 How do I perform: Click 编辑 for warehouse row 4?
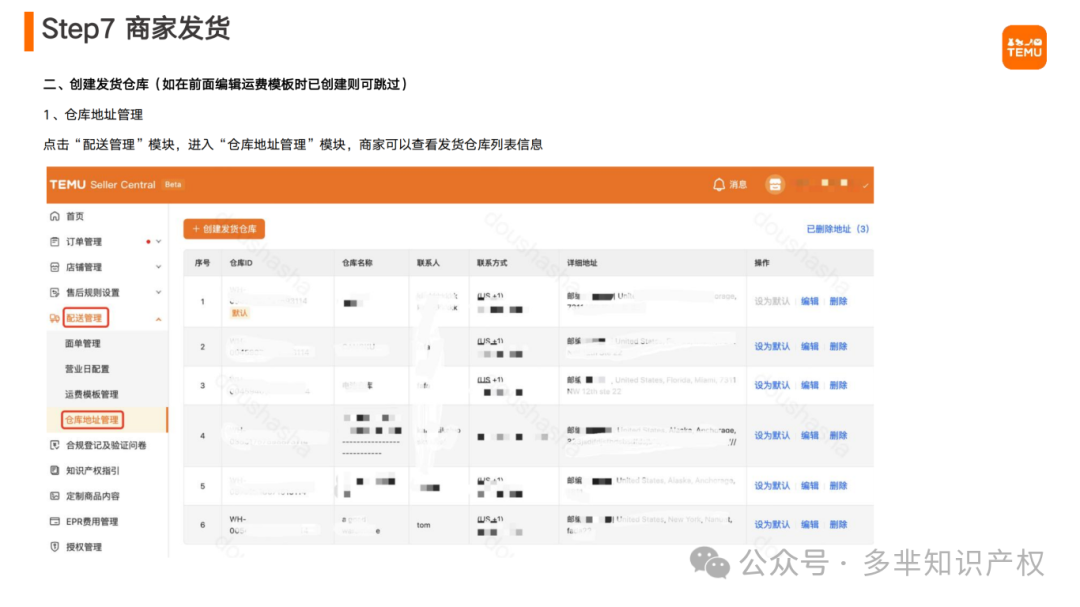(x=810, y=435)
